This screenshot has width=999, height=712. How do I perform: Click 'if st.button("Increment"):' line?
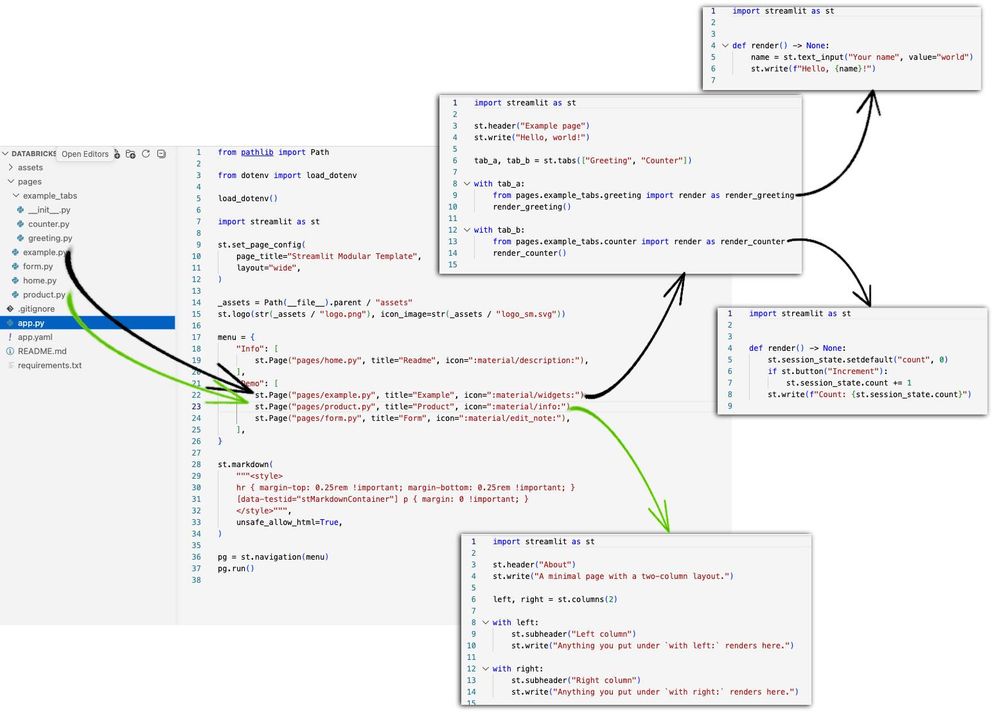click(827, 371)
